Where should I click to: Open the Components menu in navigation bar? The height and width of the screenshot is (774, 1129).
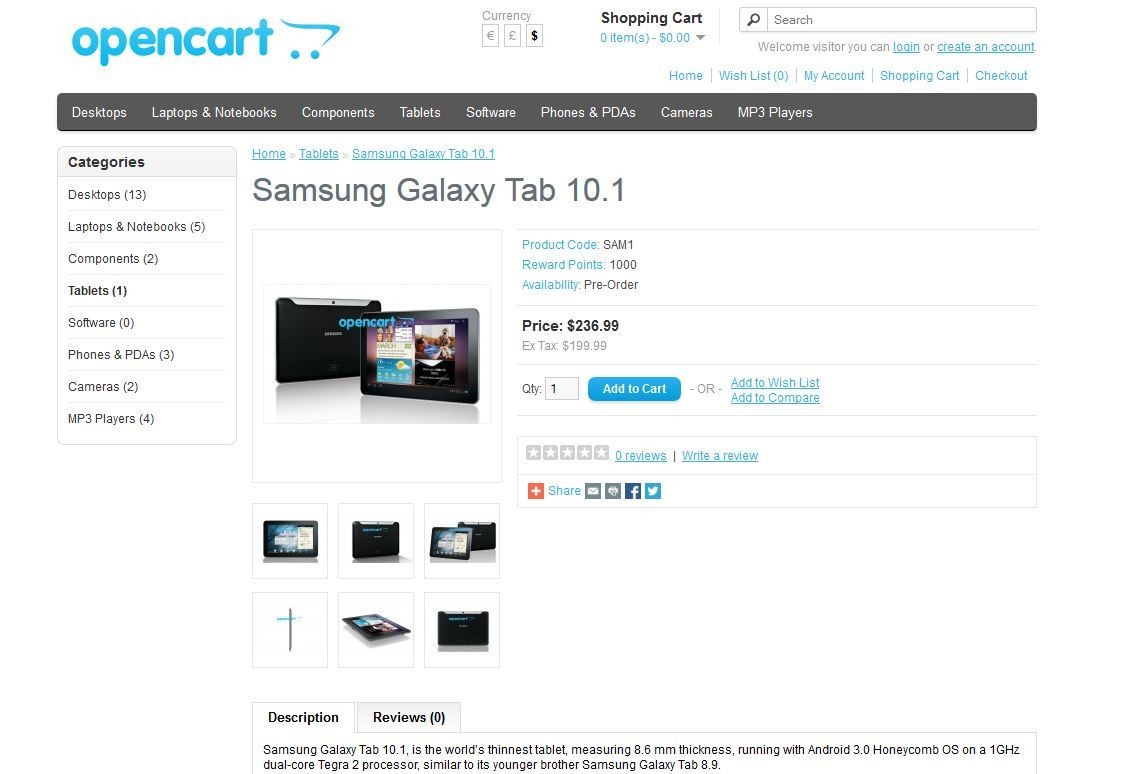coord(338,112)
